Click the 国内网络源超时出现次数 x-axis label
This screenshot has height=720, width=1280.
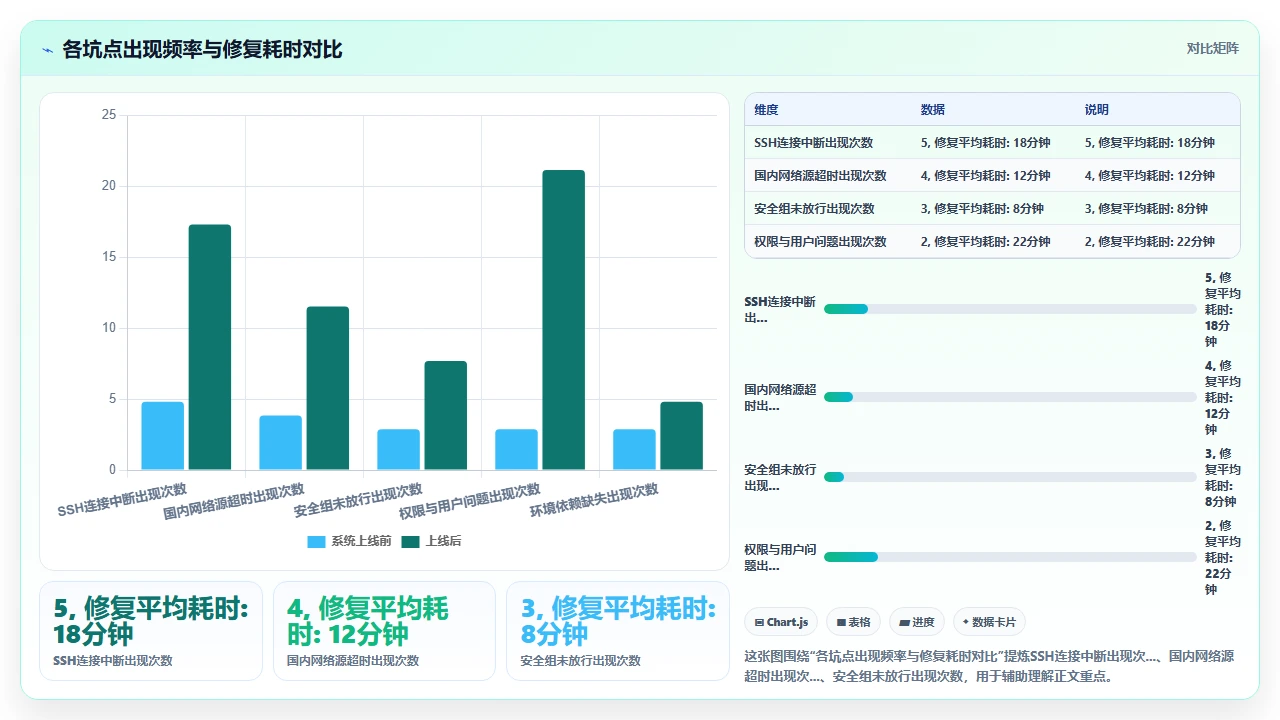(234, 502)
